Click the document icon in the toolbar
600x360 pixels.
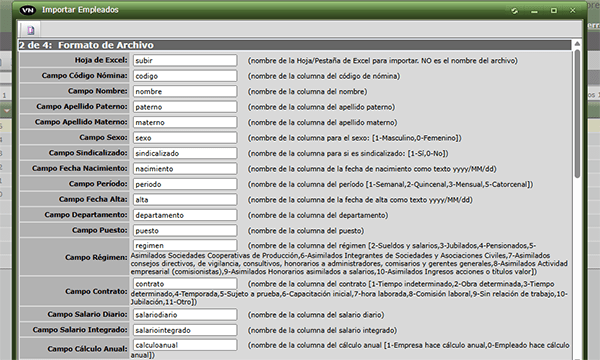pos(31,30)
